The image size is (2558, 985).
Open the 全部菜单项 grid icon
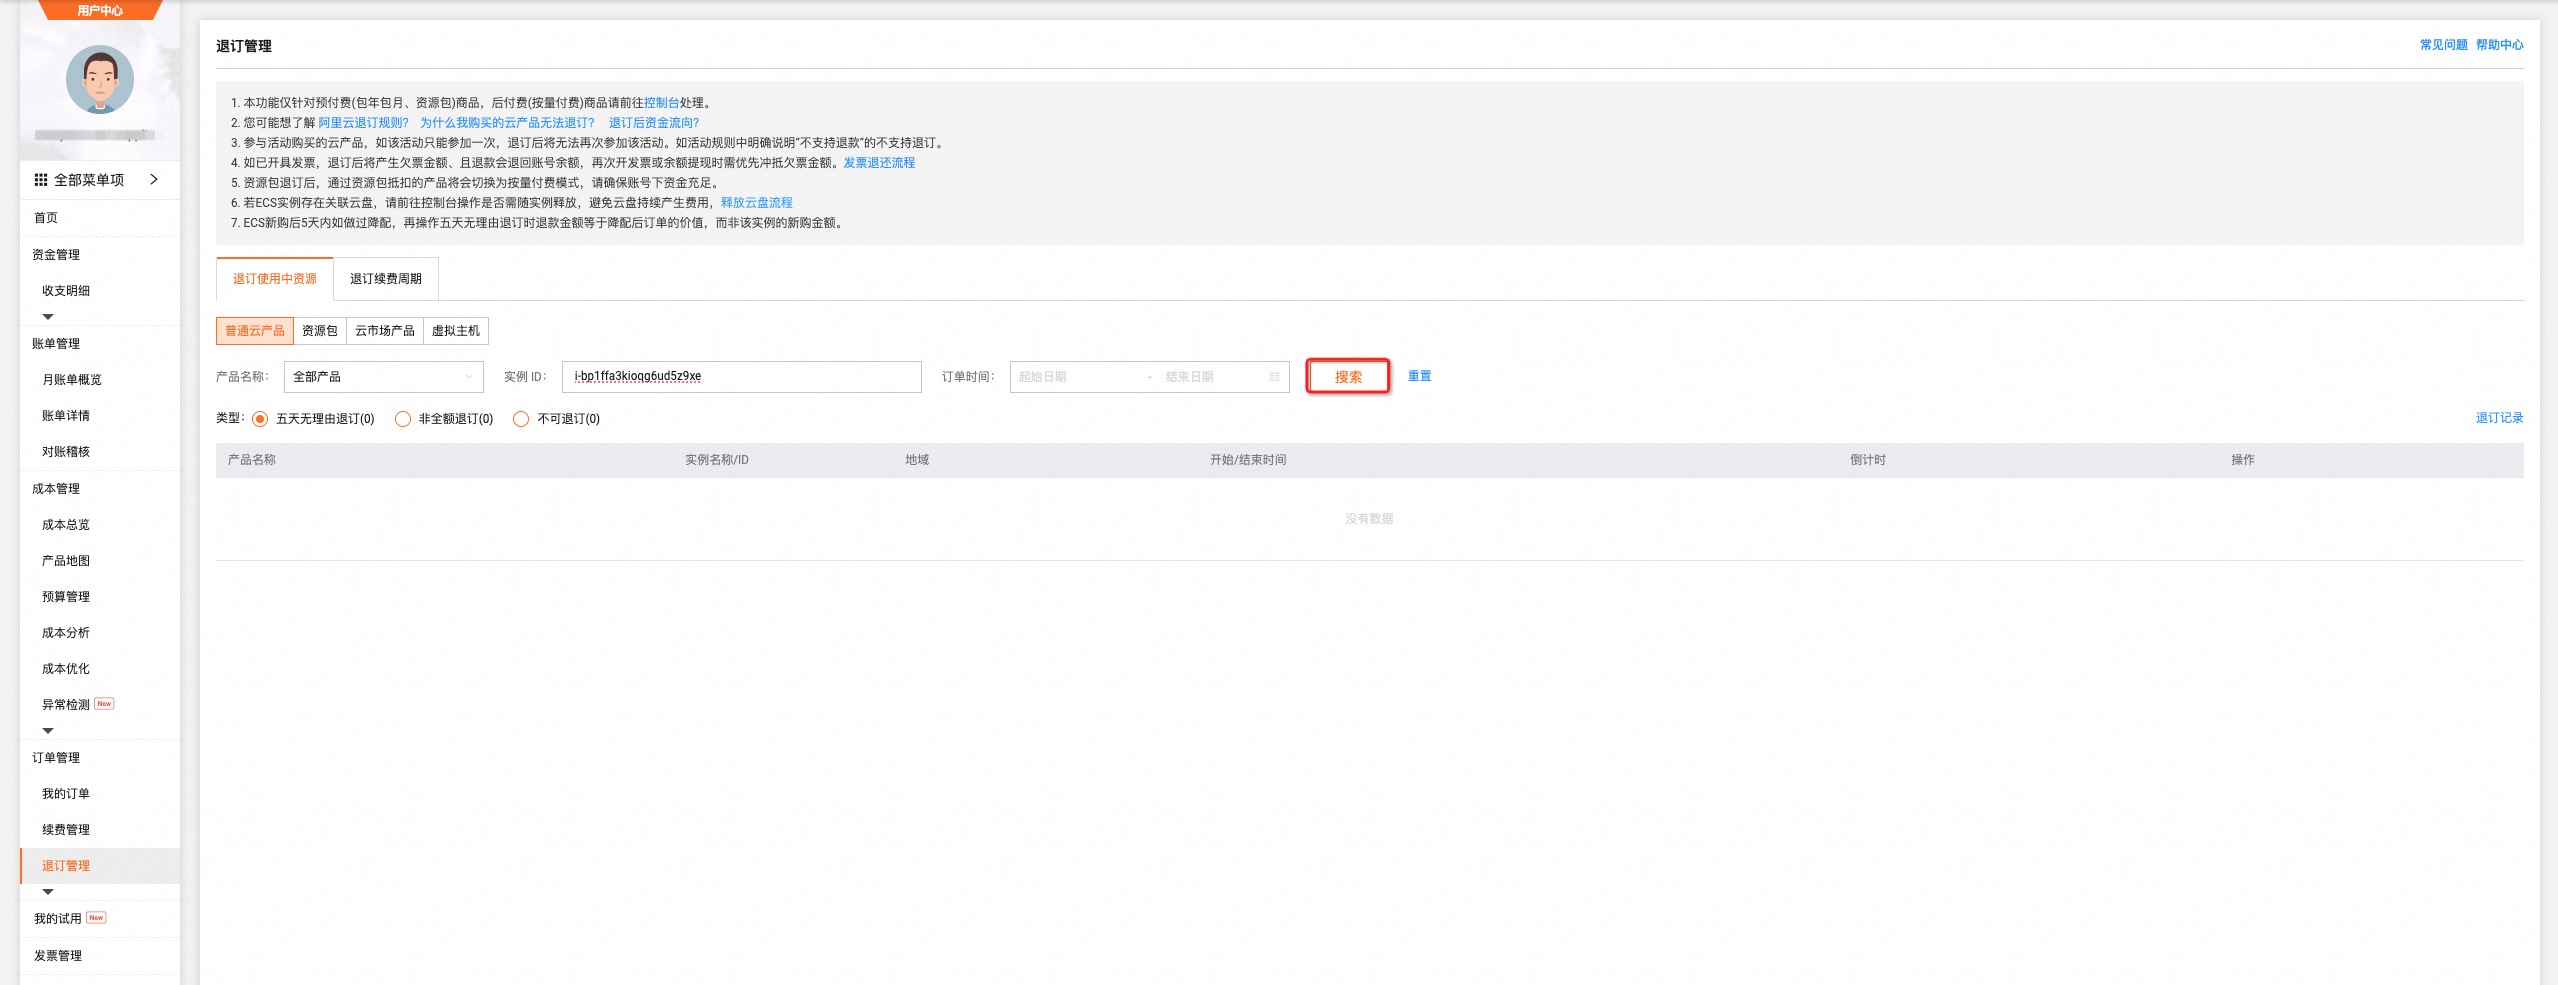click(x=41, y=180)
